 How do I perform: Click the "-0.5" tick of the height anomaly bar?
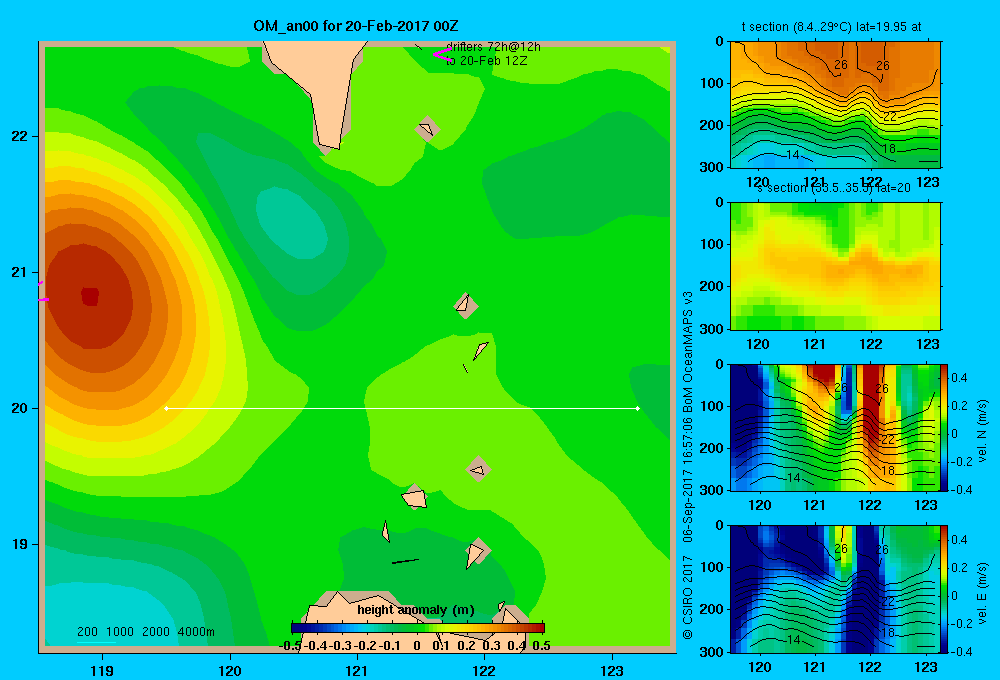290,646
